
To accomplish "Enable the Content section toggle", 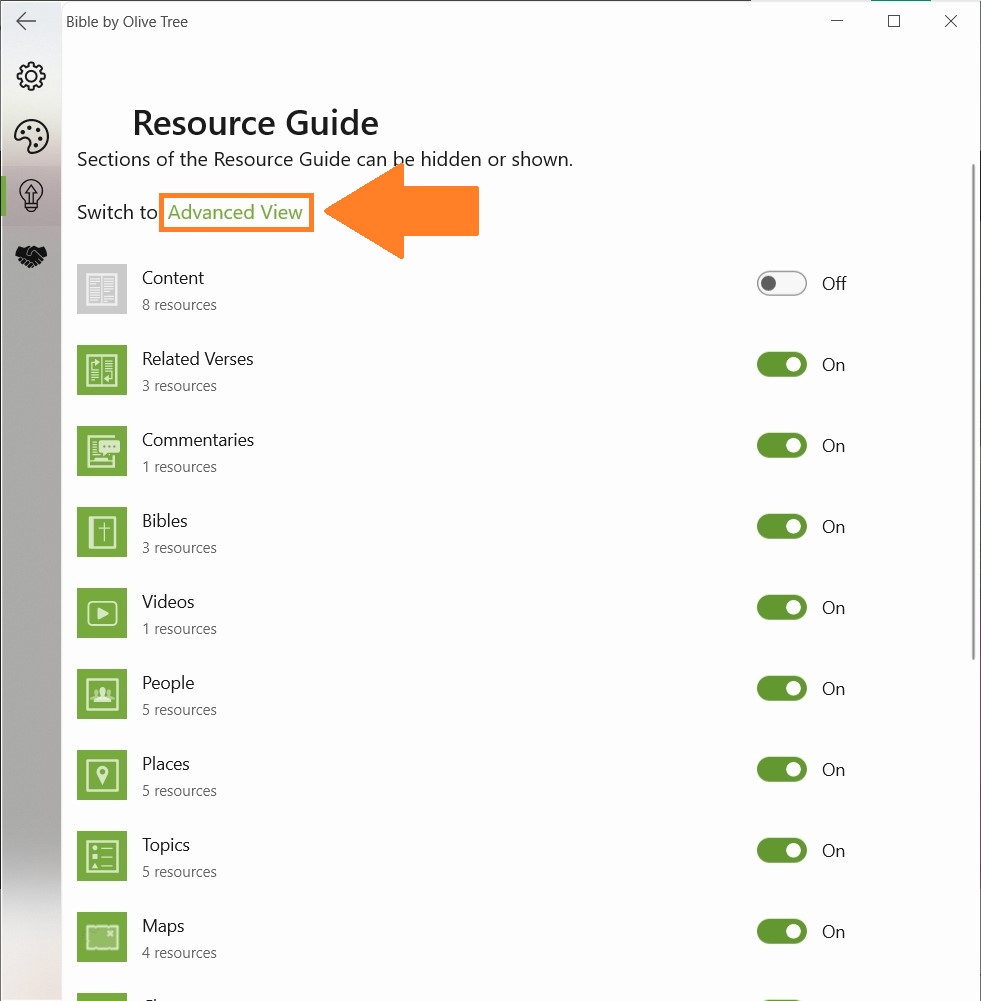I will tap(782, 283).
